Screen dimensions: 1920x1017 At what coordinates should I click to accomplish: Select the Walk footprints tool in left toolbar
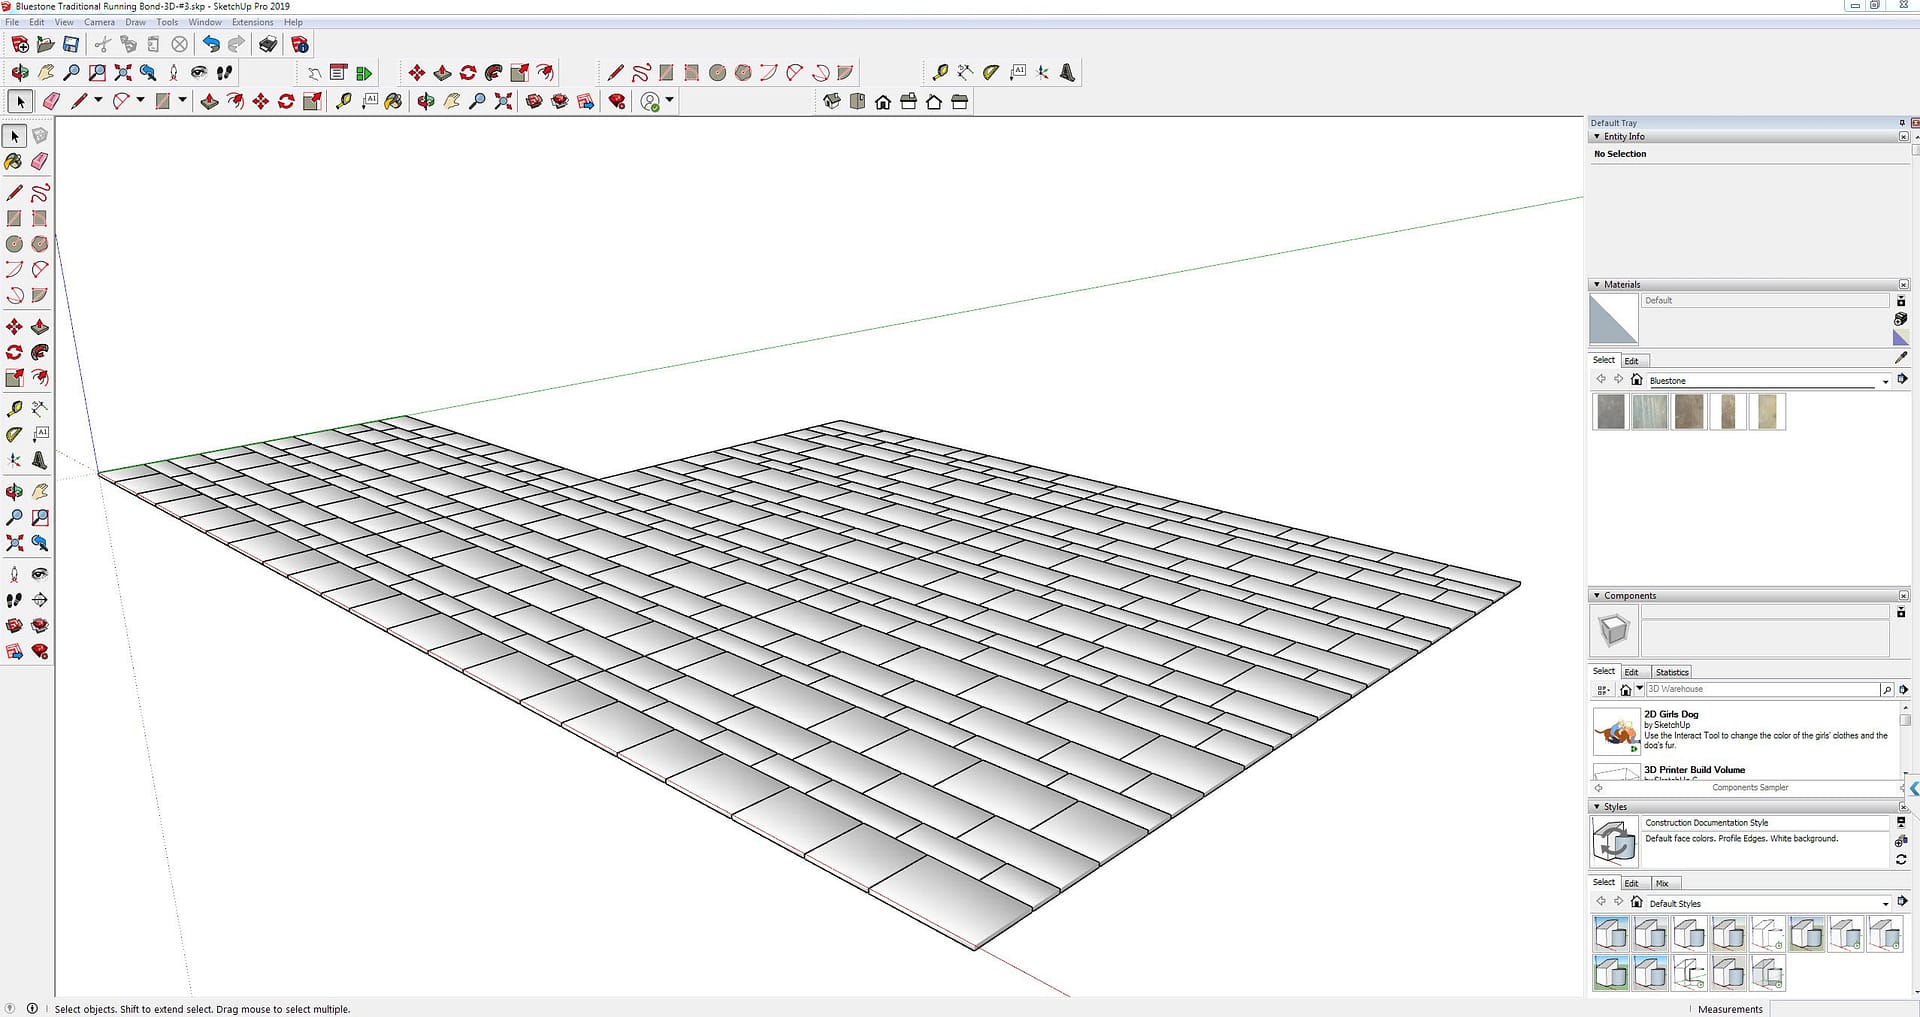click(x=14, y=600)
